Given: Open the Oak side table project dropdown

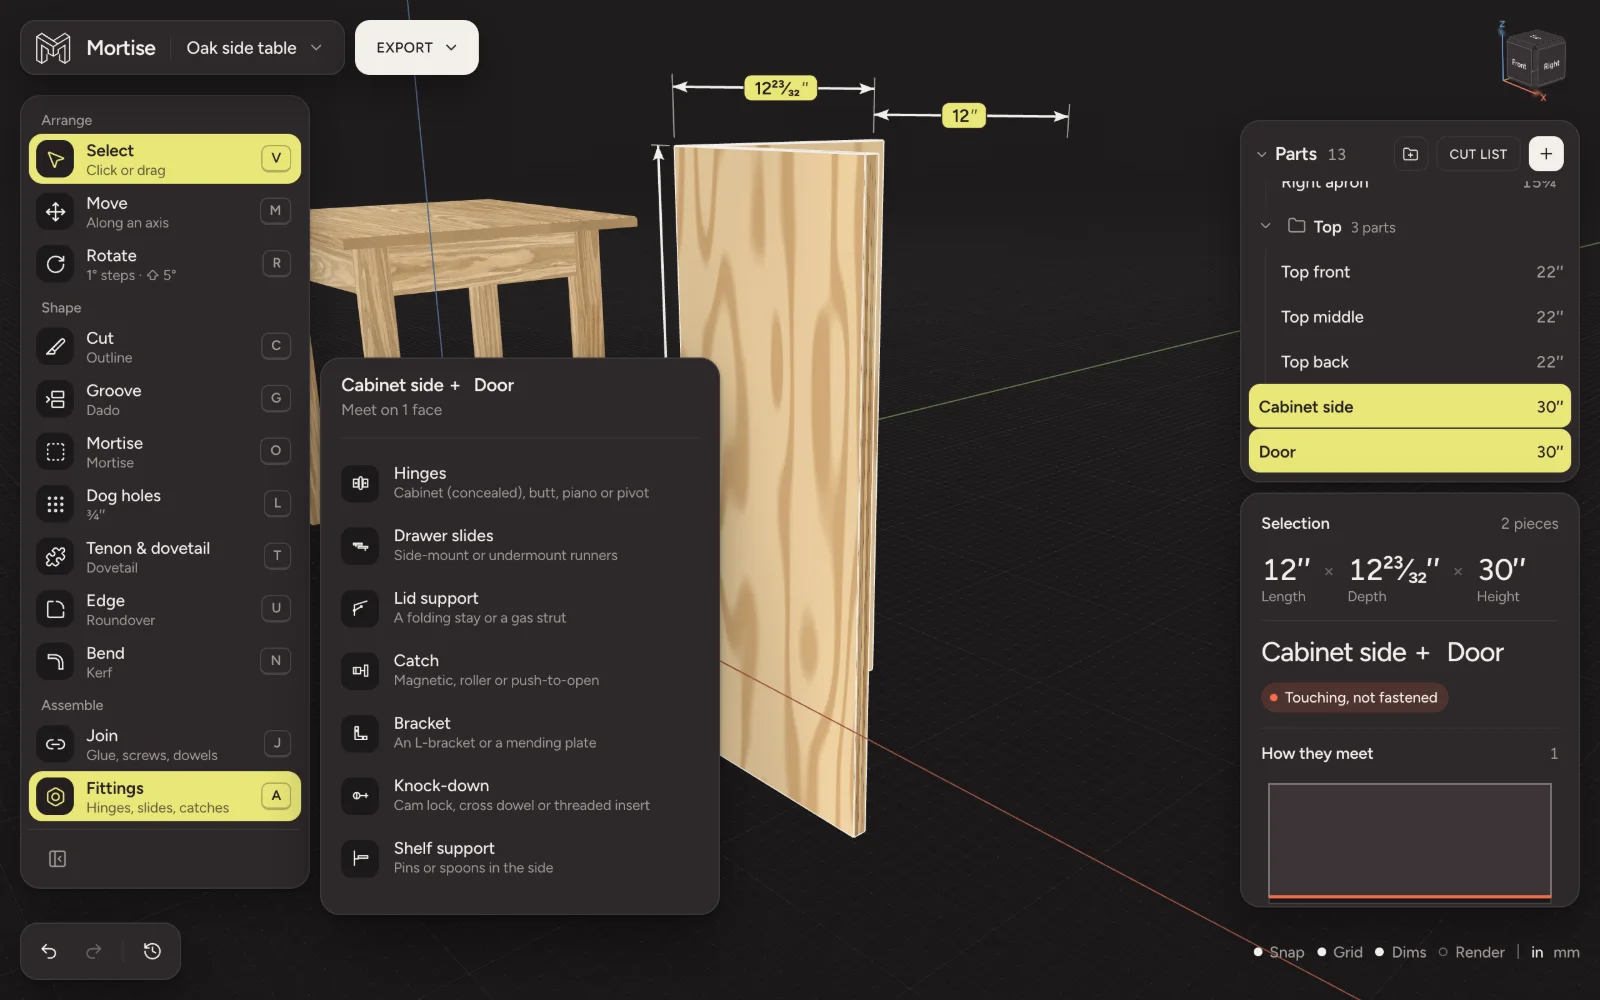Looking at the screenshot, I should pos(254,48).
